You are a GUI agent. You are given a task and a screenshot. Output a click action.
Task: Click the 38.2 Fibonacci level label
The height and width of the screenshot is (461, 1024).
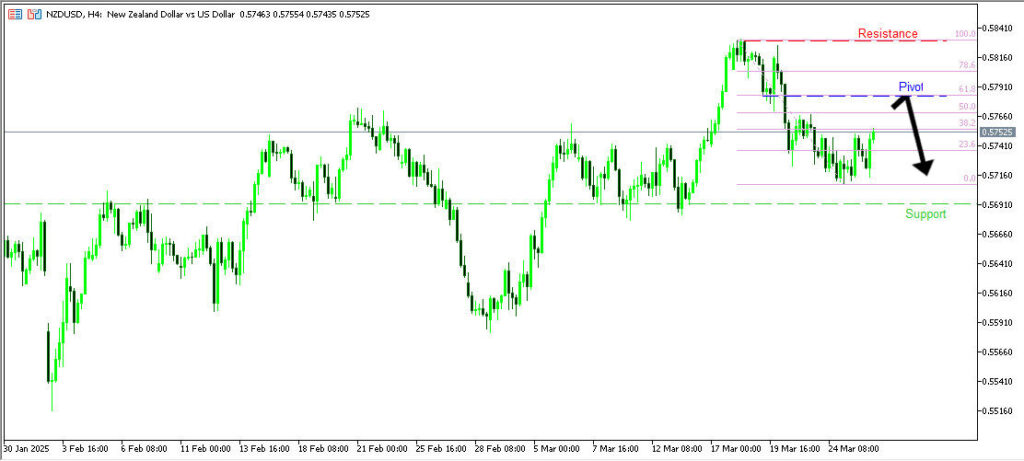click(966, 123)
